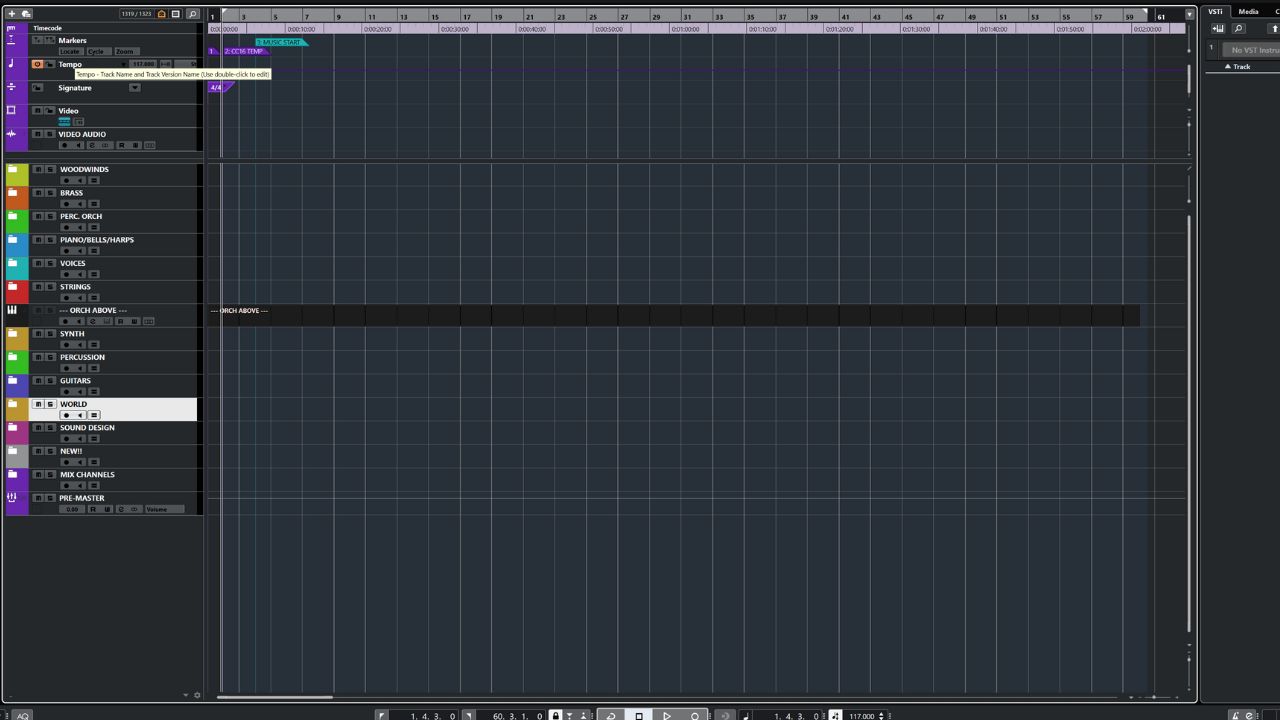This screenshot has height=720, width=1280.
Task: Click the PRE-MASTER volume value 0.00
Action: [72, 509]
